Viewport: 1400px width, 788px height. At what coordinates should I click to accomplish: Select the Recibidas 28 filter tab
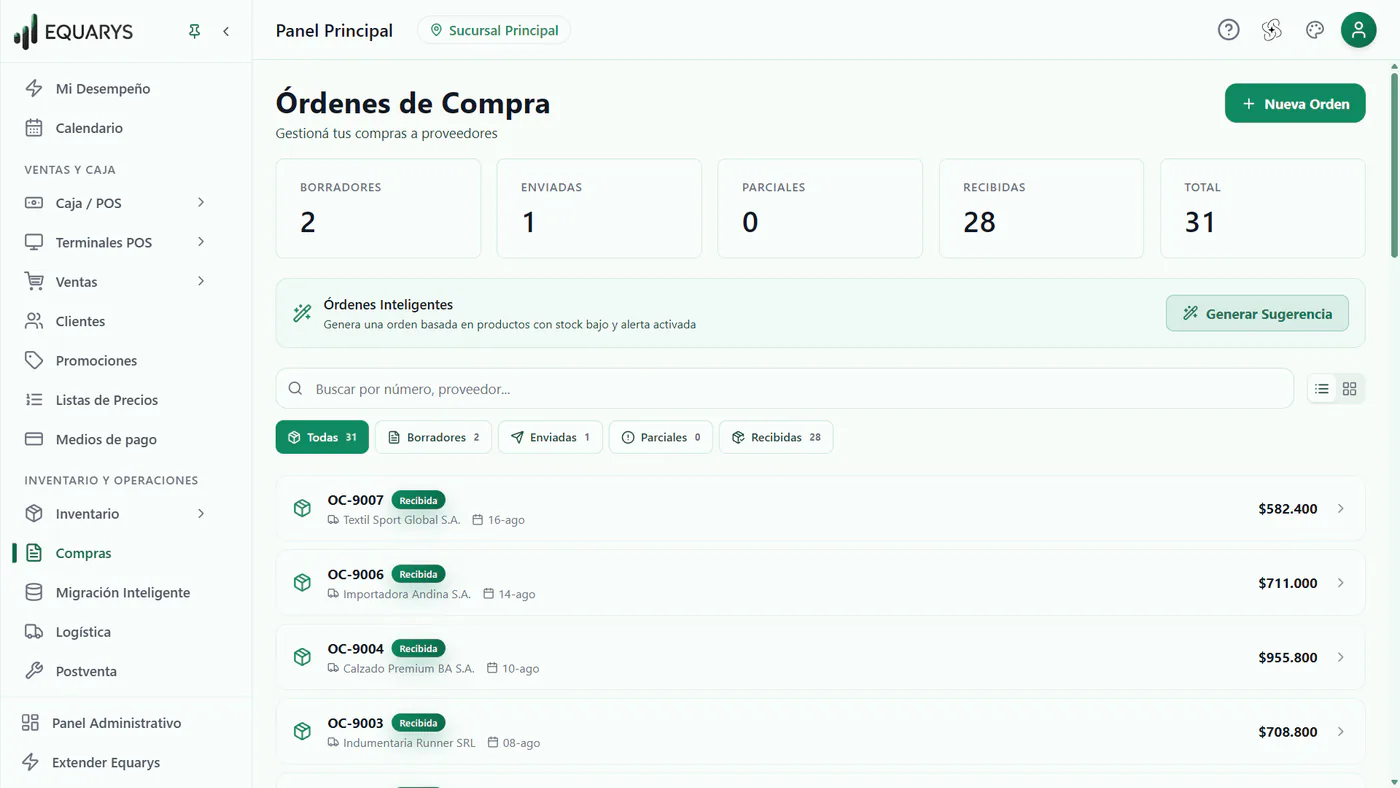[776, 437]
